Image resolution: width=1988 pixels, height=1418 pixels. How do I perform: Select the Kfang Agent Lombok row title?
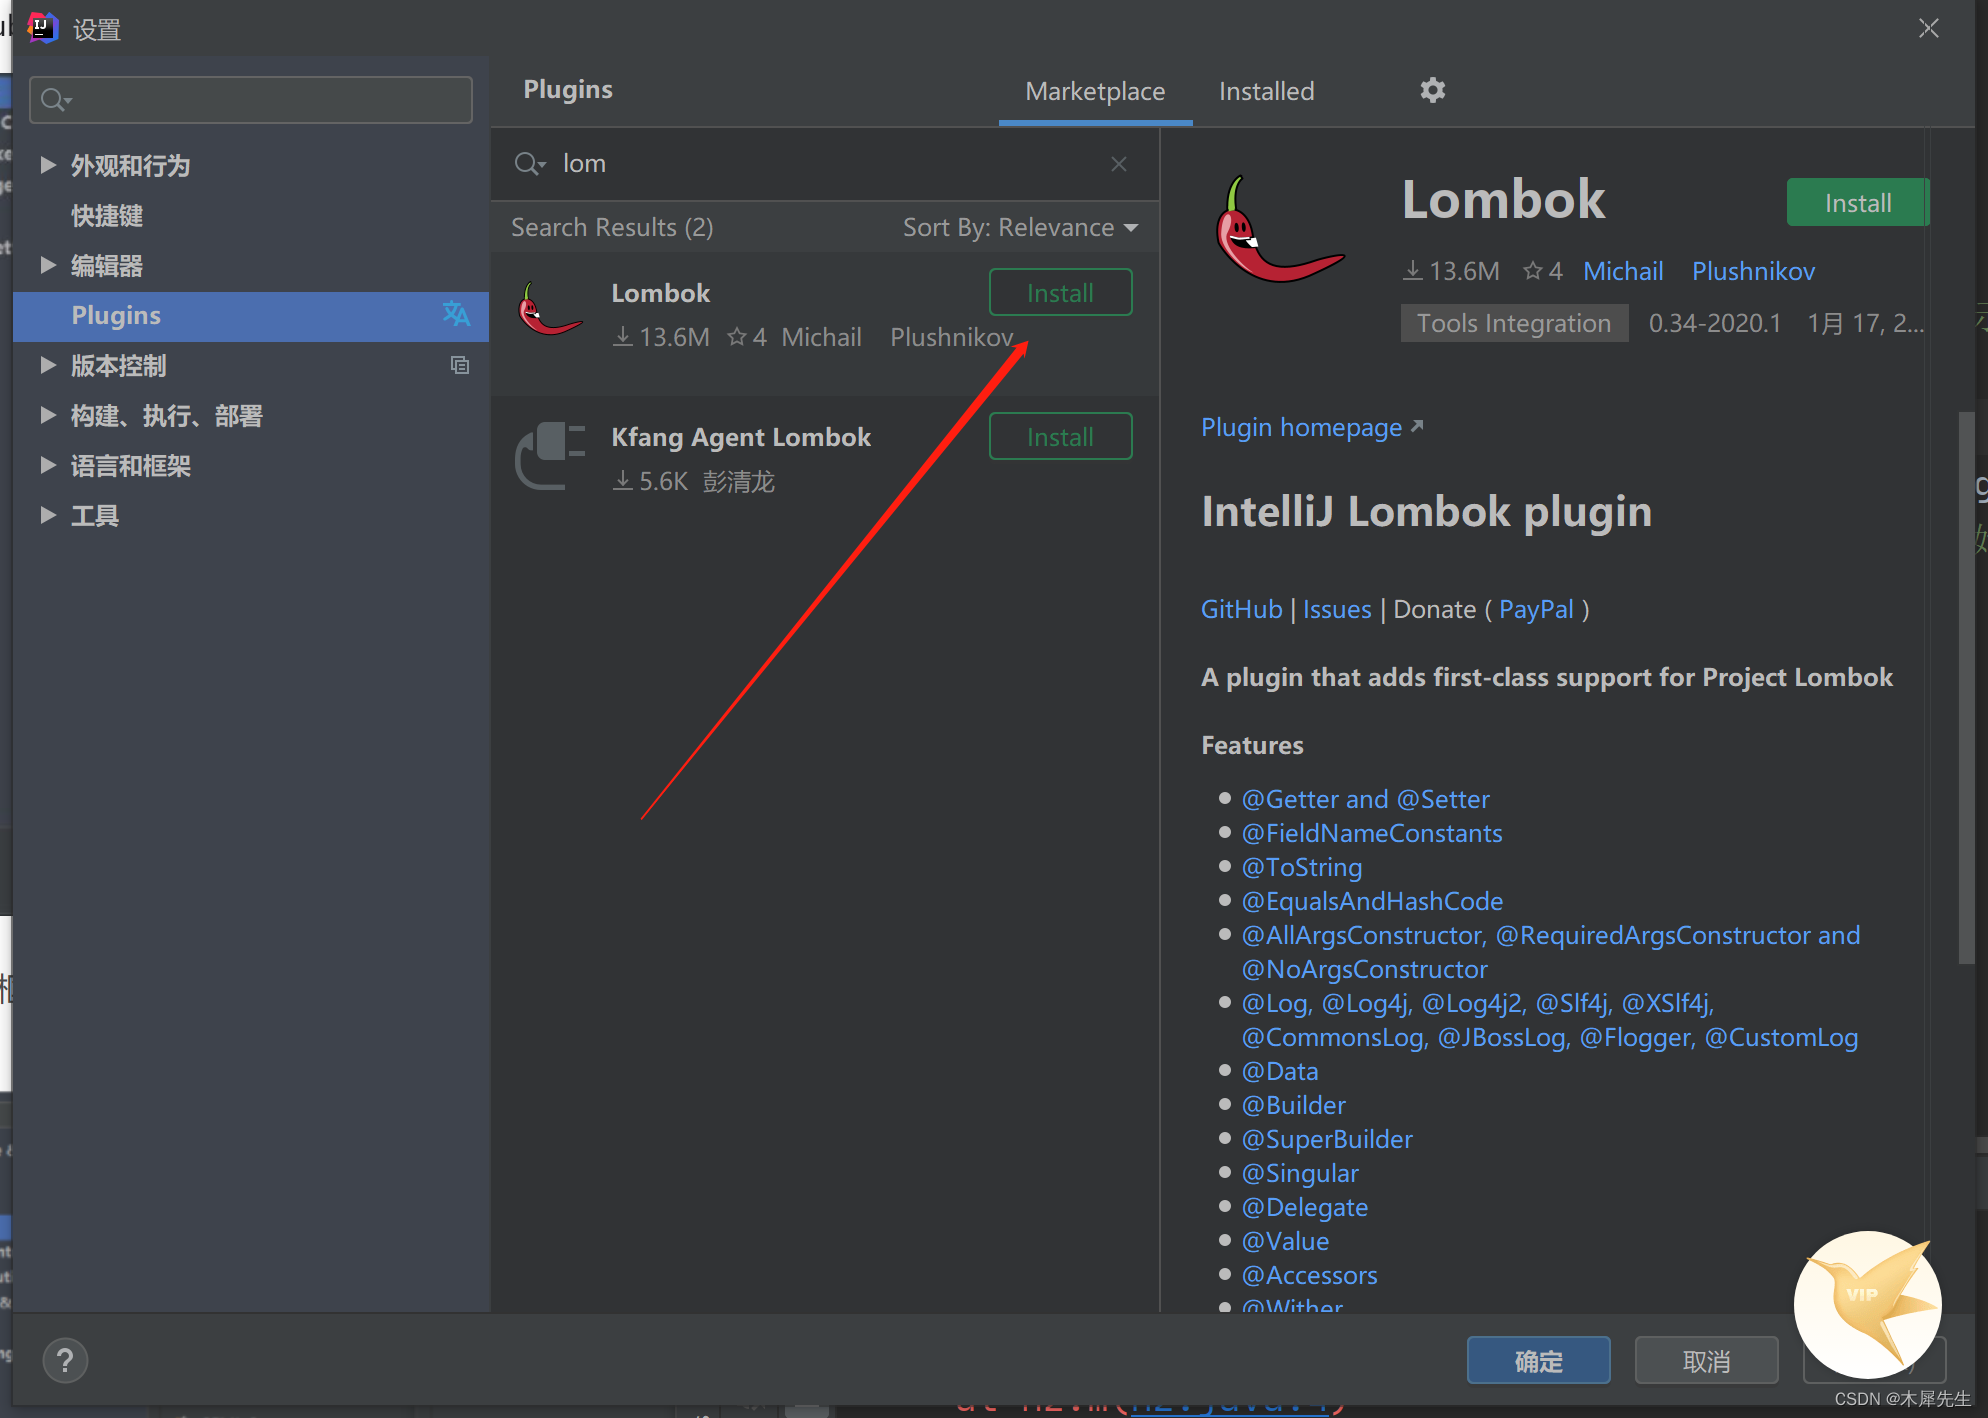click(741, 437)
